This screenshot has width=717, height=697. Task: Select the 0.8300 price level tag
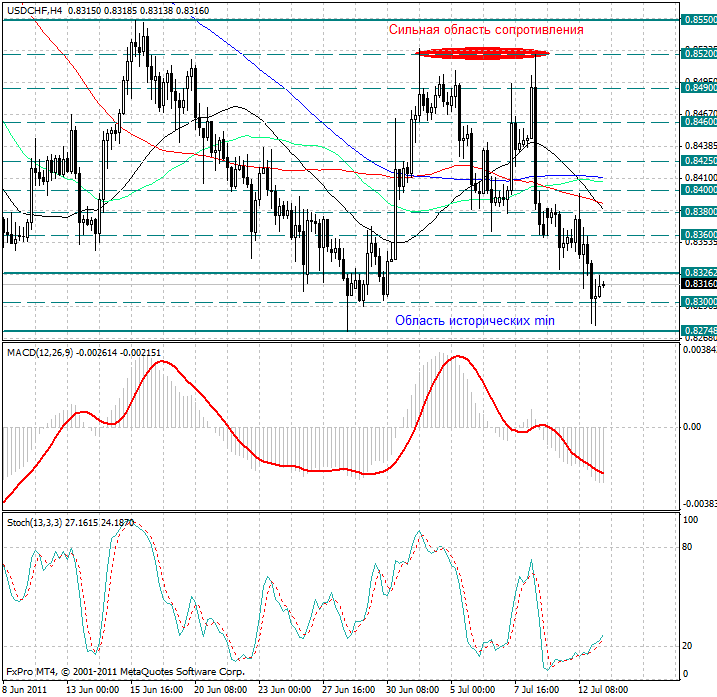698,301
